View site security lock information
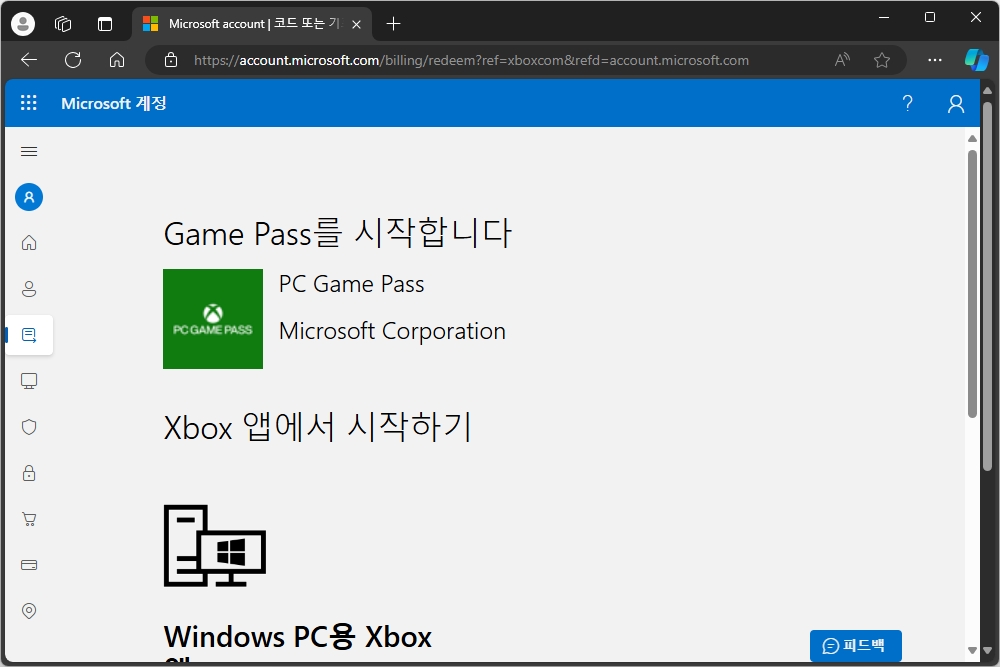Image resolution: width=1000 pixels, height=667 pixels. click(171, 60)
